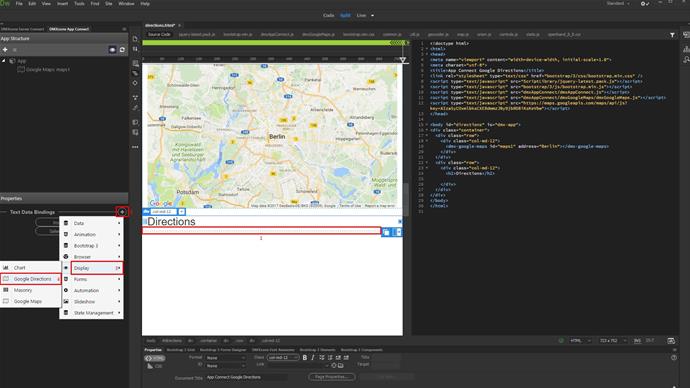Click the filter related files icon
The width and height of the screenshot is (690, 388).
(672, 35)
